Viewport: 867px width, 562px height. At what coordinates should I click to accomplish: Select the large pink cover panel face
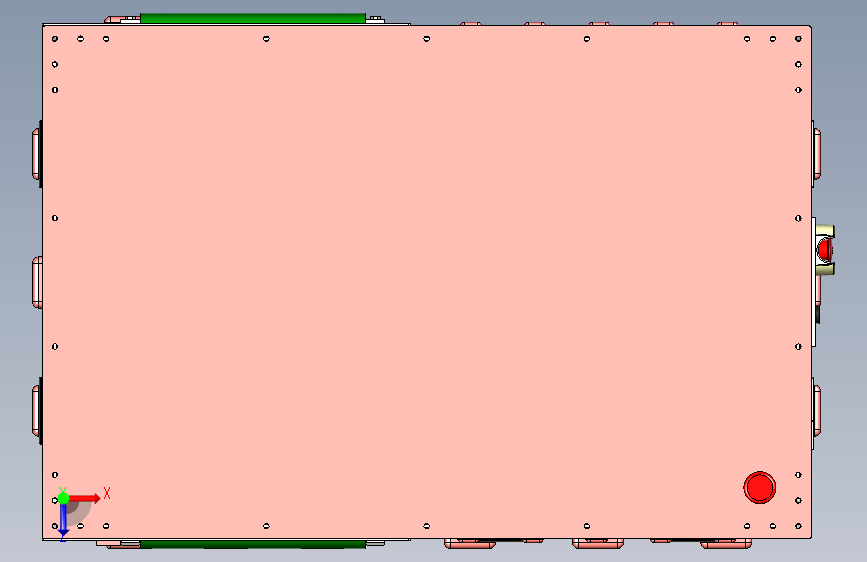(x=427, y=282)
